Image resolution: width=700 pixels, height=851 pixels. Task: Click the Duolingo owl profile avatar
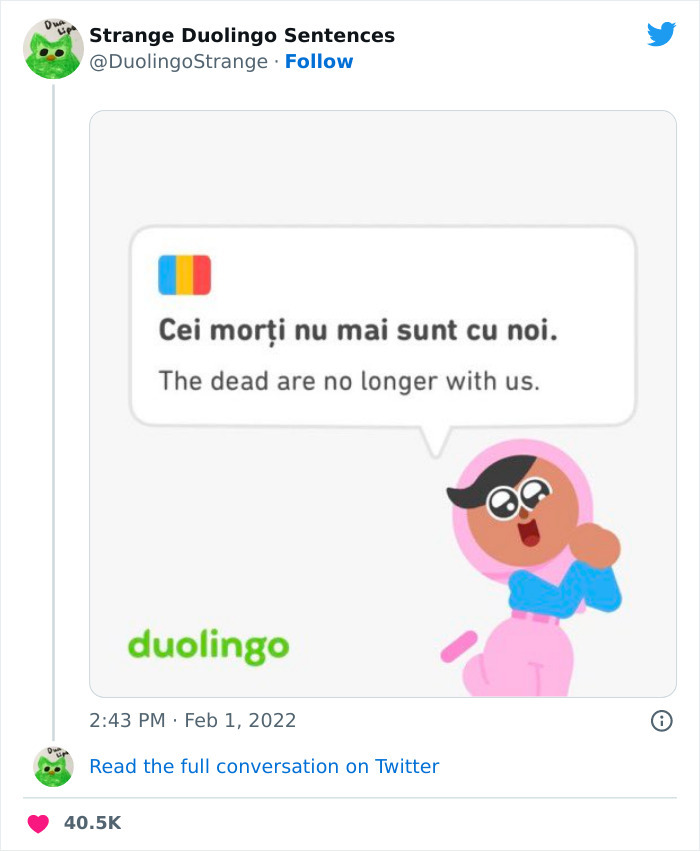click(x=51, y=48)
